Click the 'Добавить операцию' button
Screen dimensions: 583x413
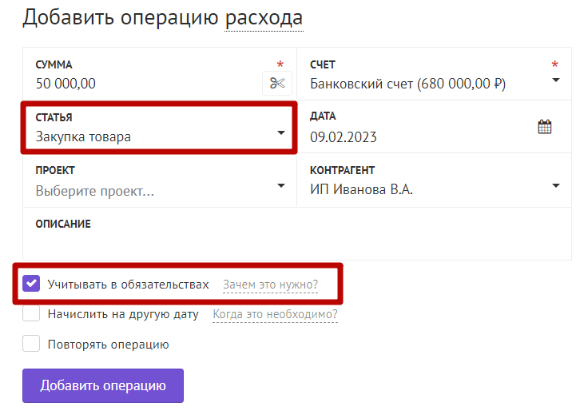coord(103,385)
